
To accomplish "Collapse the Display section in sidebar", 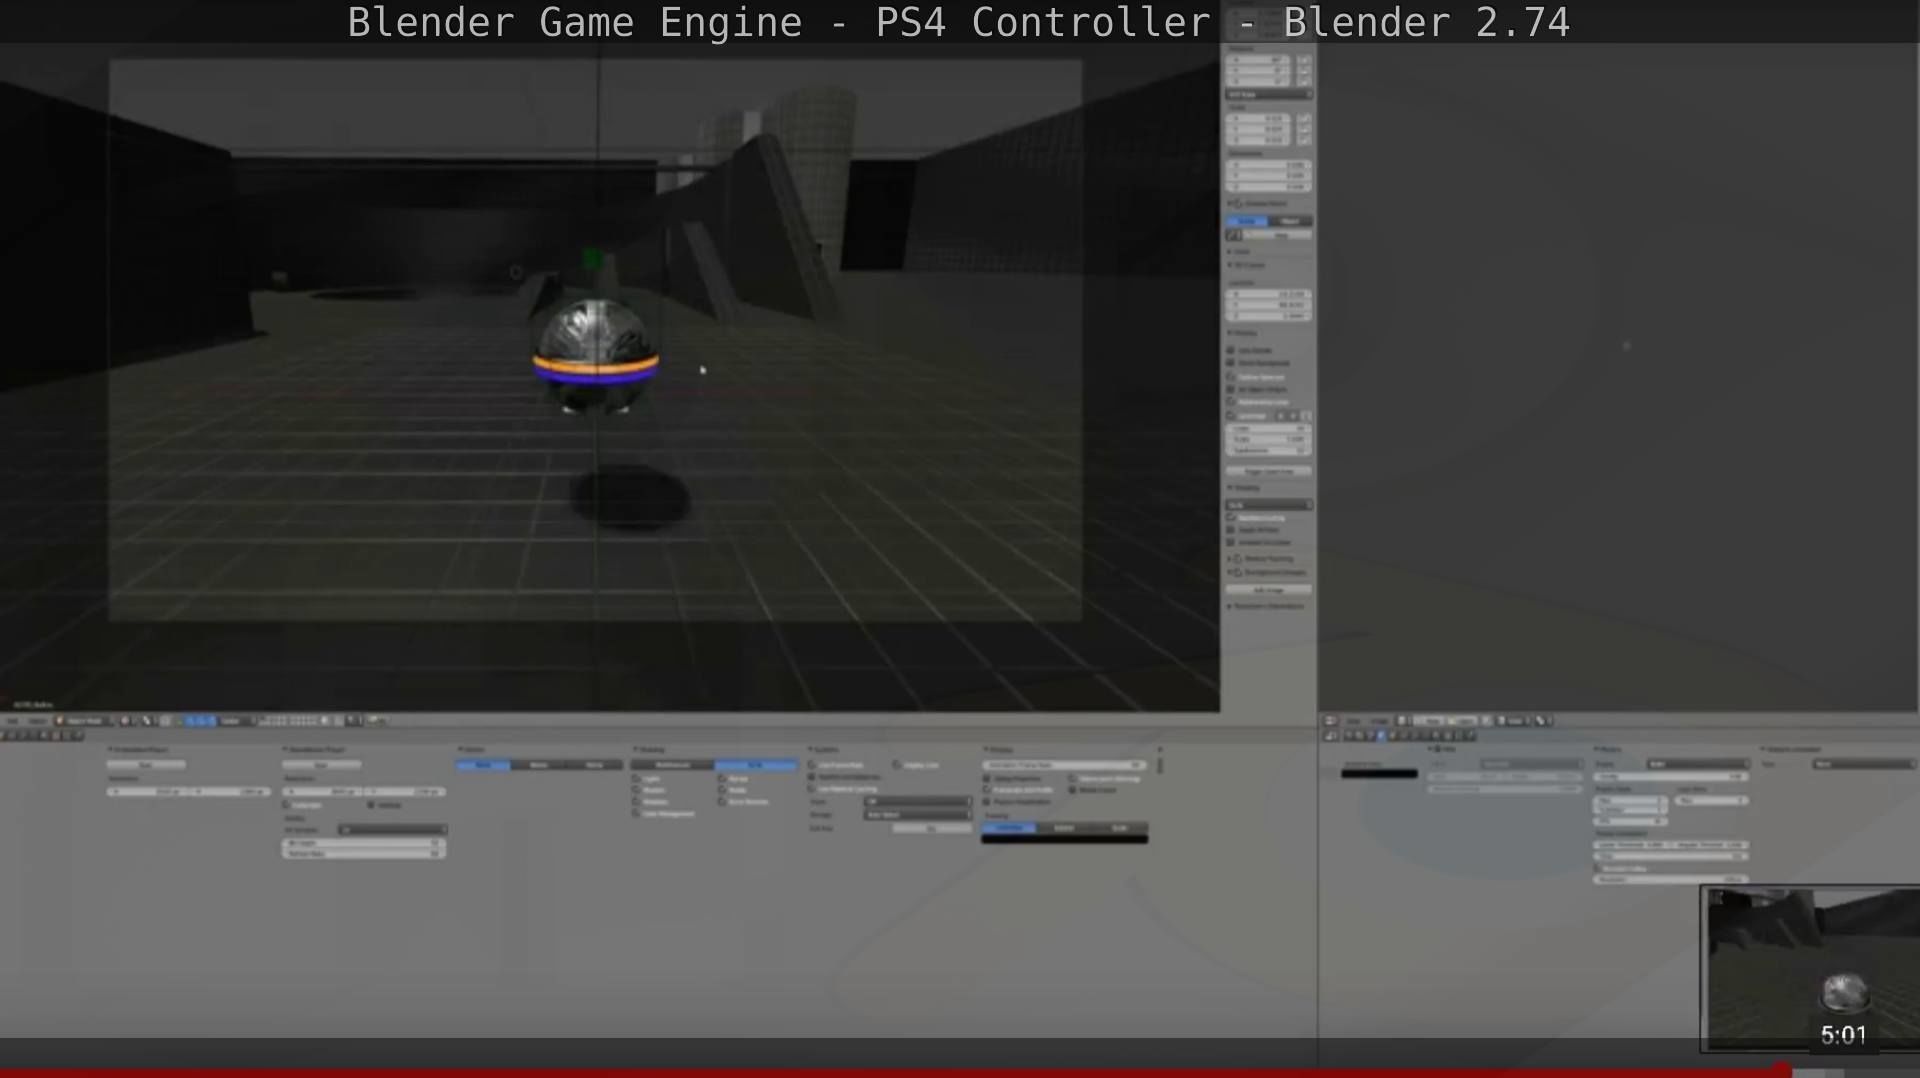I will point(1243,333).
